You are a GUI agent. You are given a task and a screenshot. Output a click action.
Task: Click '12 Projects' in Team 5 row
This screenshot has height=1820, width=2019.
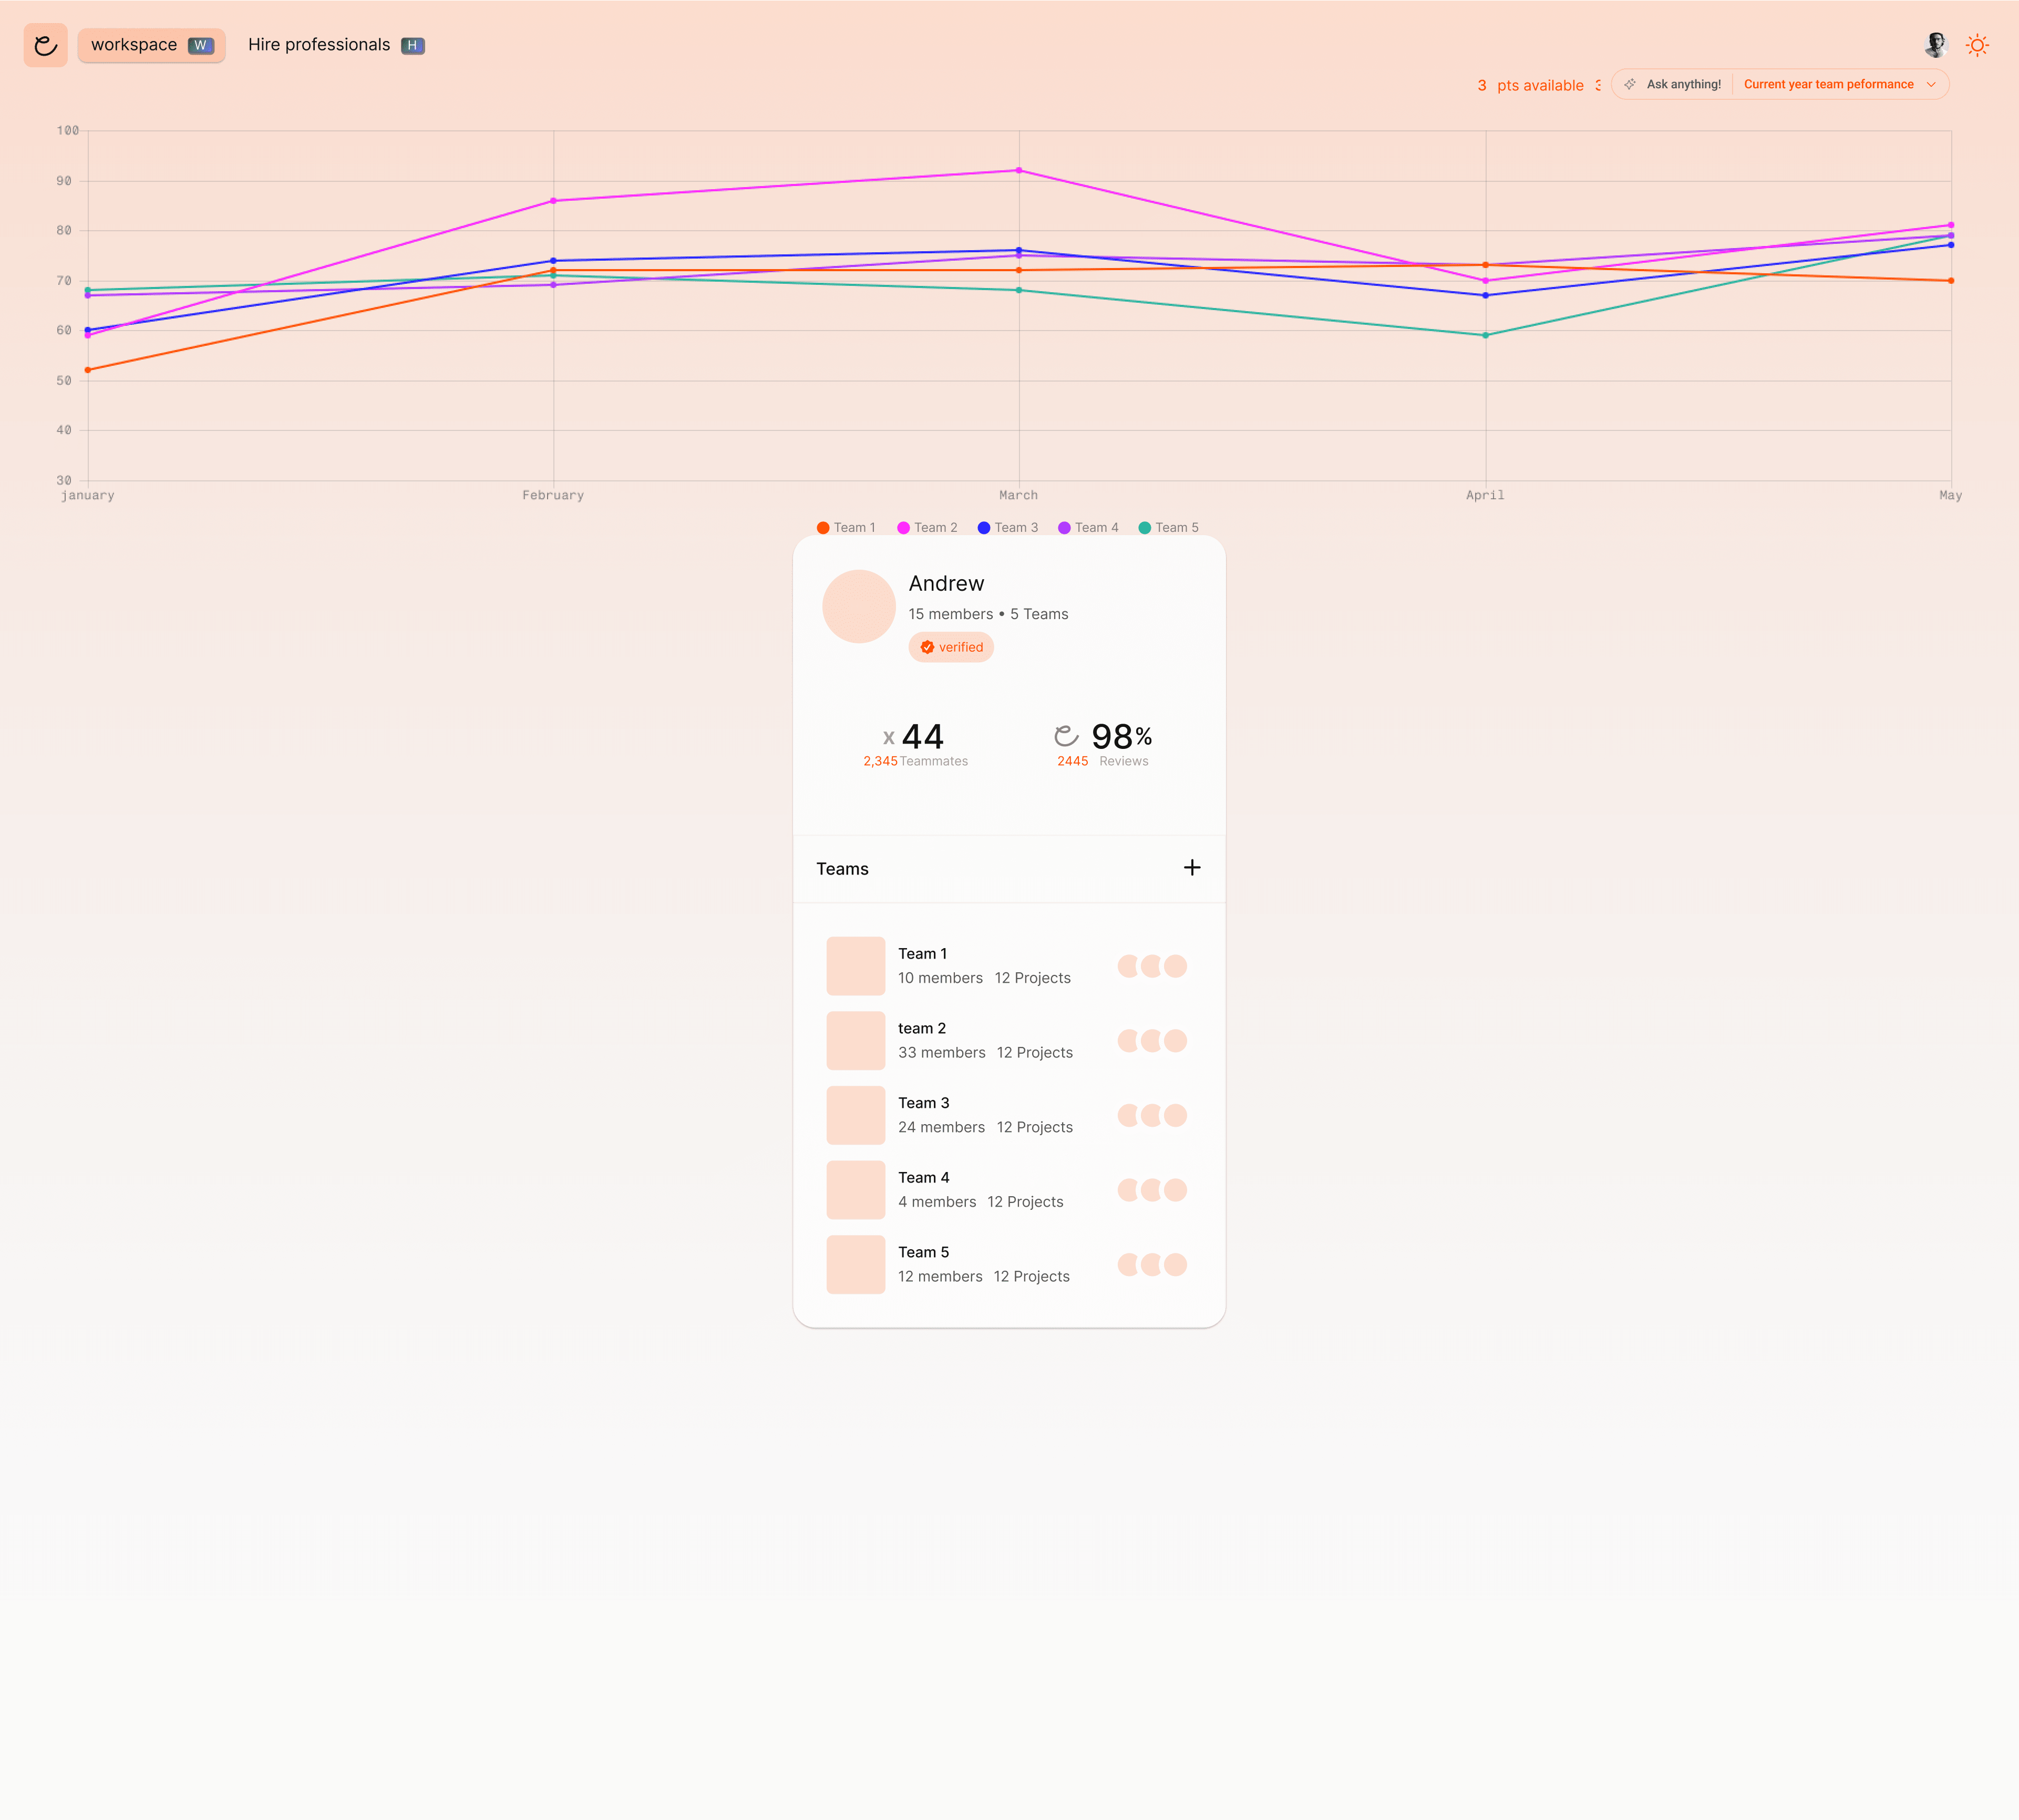[1031, 1277]
